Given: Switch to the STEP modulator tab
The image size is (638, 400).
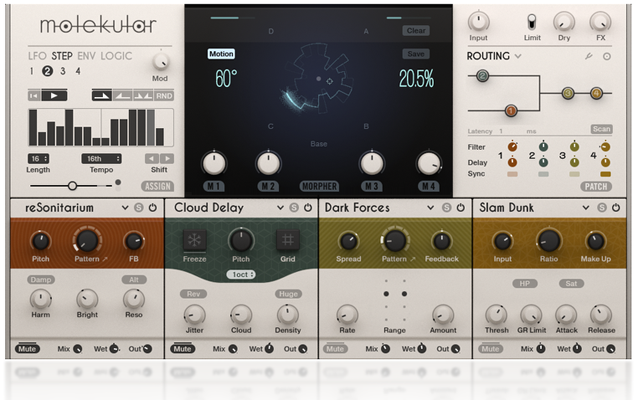Looking at the screenshot, I should point(62,56).
